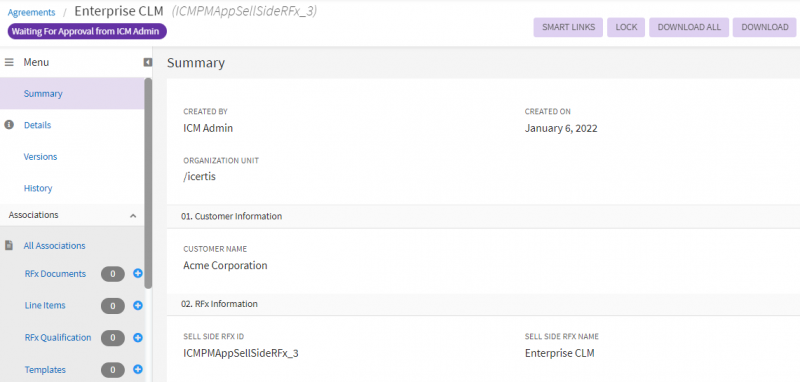Screen dimensions: 800x382
Task: Add a new Templates association
Action: click(x=137, y=369)
